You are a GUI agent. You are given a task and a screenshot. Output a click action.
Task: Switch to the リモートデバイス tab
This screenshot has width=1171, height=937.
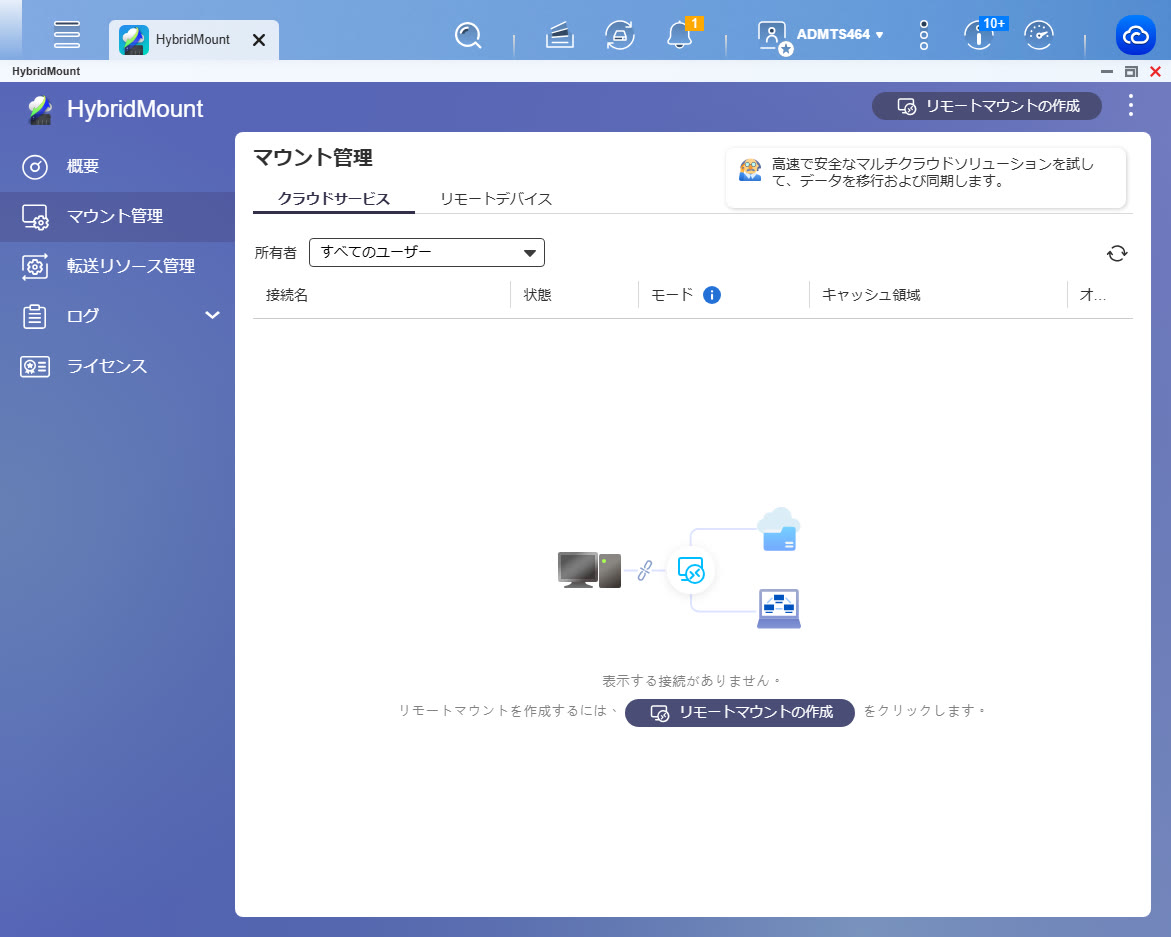(496, 198)
